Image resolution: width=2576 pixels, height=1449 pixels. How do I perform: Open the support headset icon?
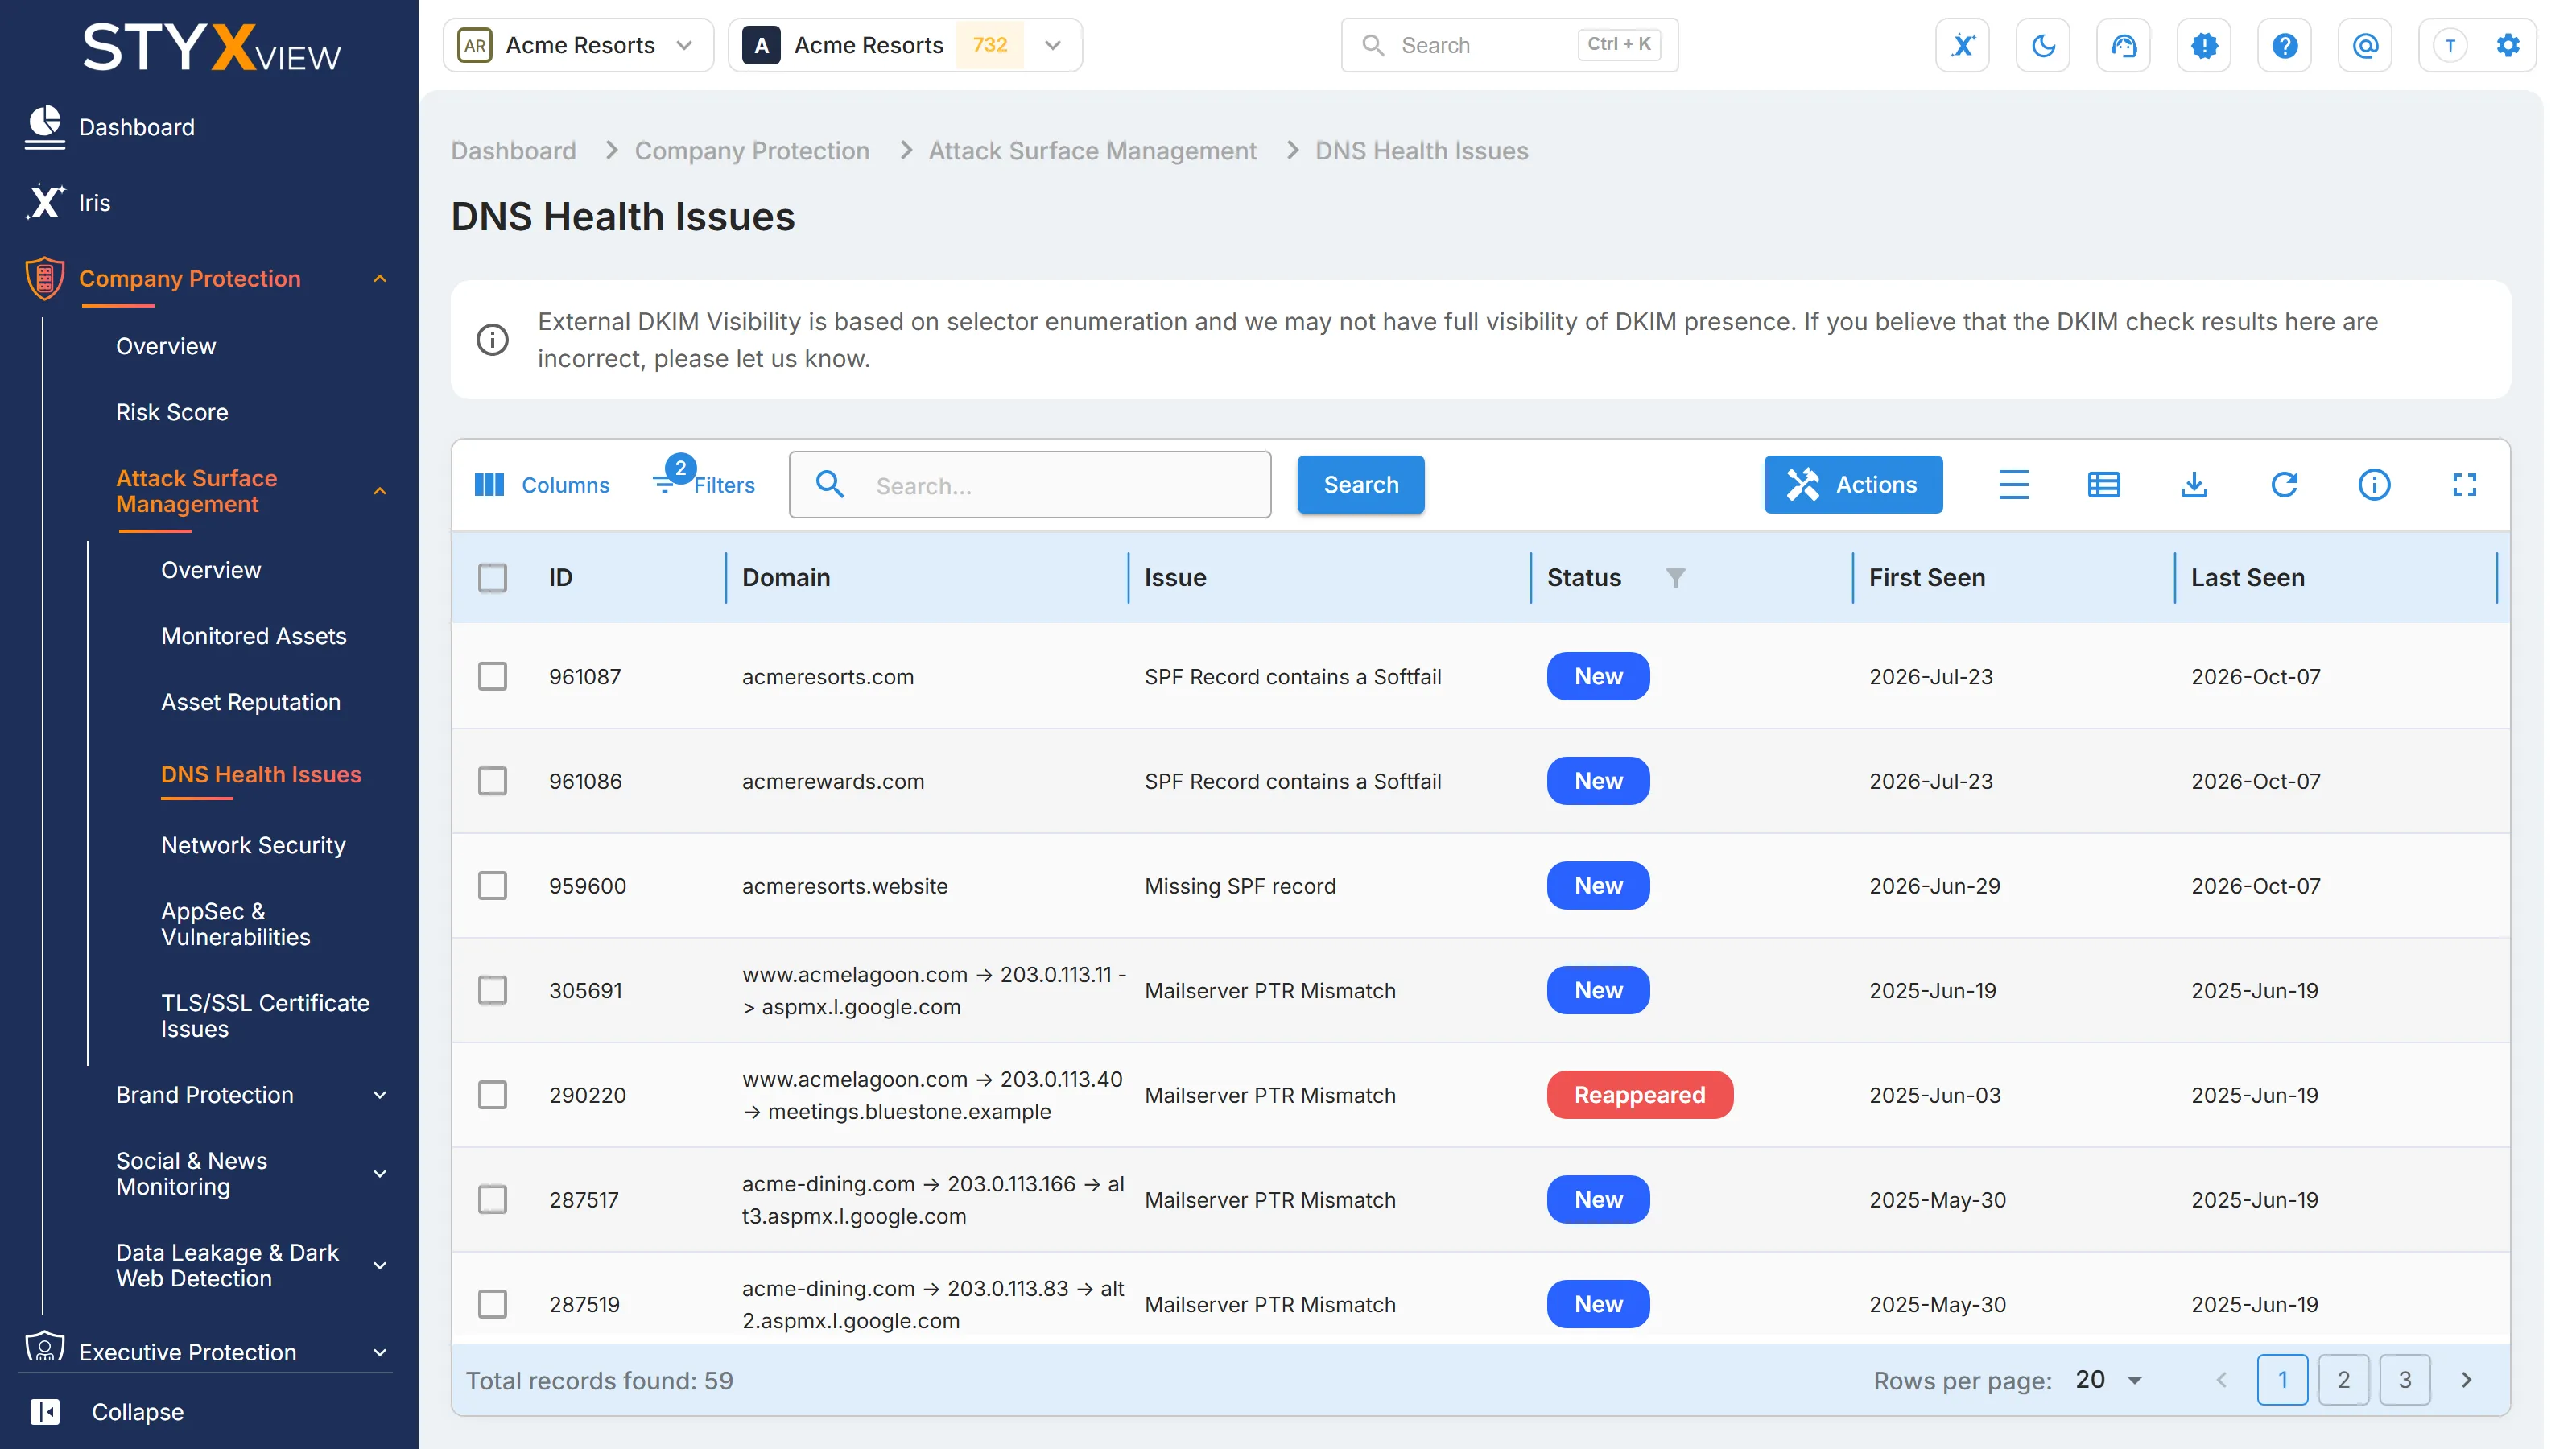pos(2123,45)
